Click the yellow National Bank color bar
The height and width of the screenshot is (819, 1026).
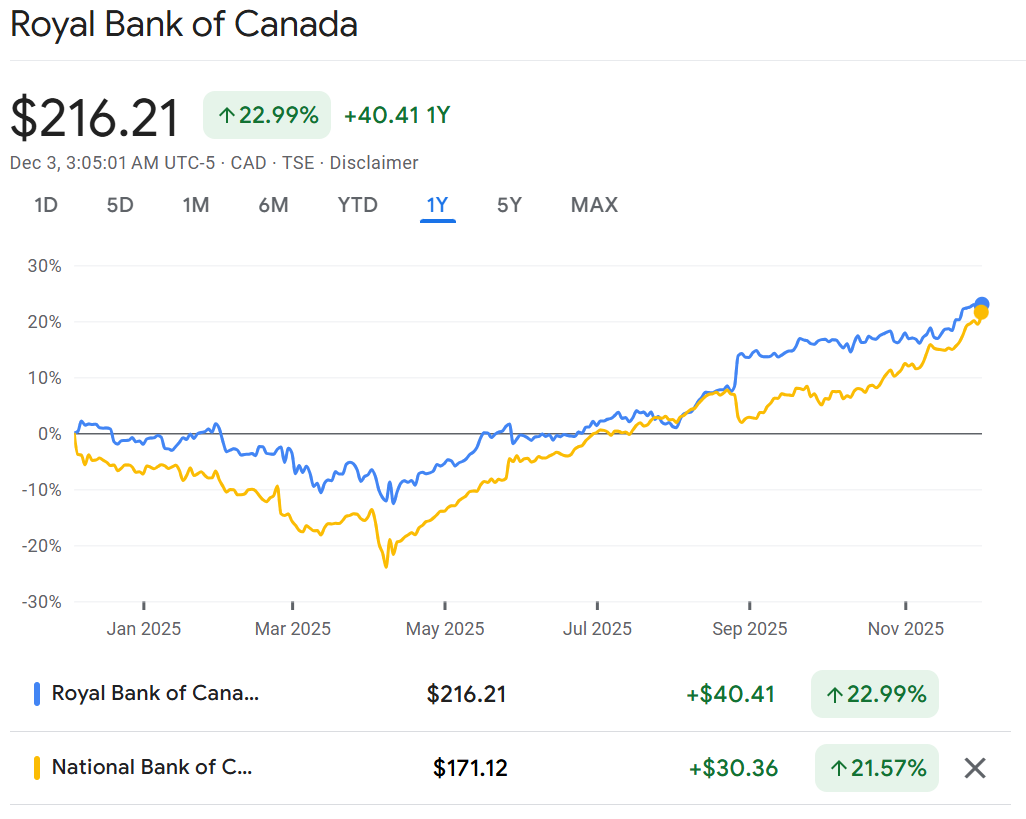tap(37, 768)
